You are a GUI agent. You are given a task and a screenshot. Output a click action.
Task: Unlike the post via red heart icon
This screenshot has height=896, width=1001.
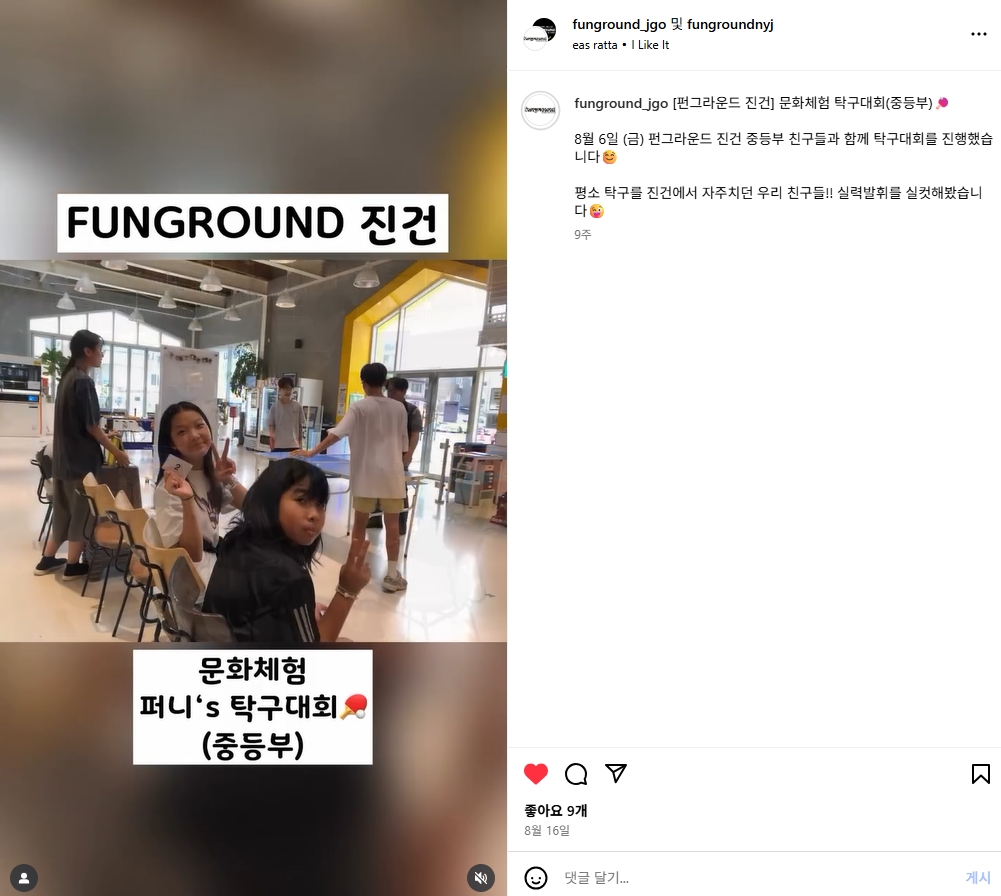coord(536,773)
